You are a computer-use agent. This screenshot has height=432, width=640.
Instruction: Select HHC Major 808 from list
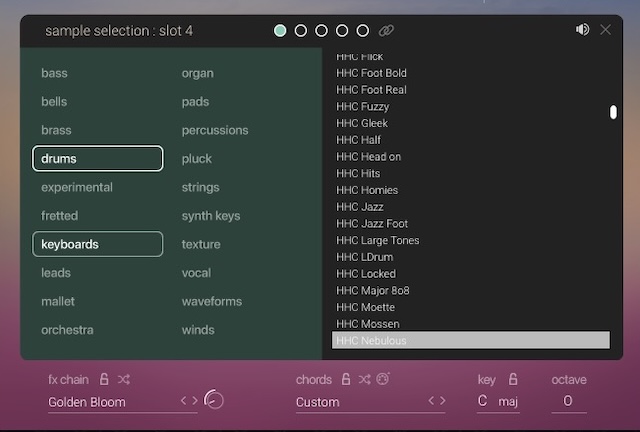(x=372, y=291)
